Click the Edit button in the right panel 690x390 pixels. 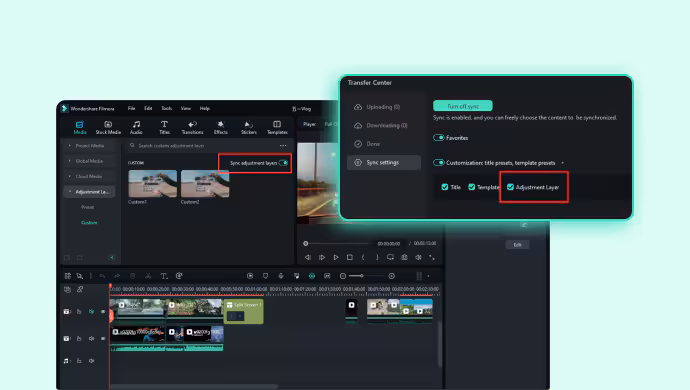(518, 245)
